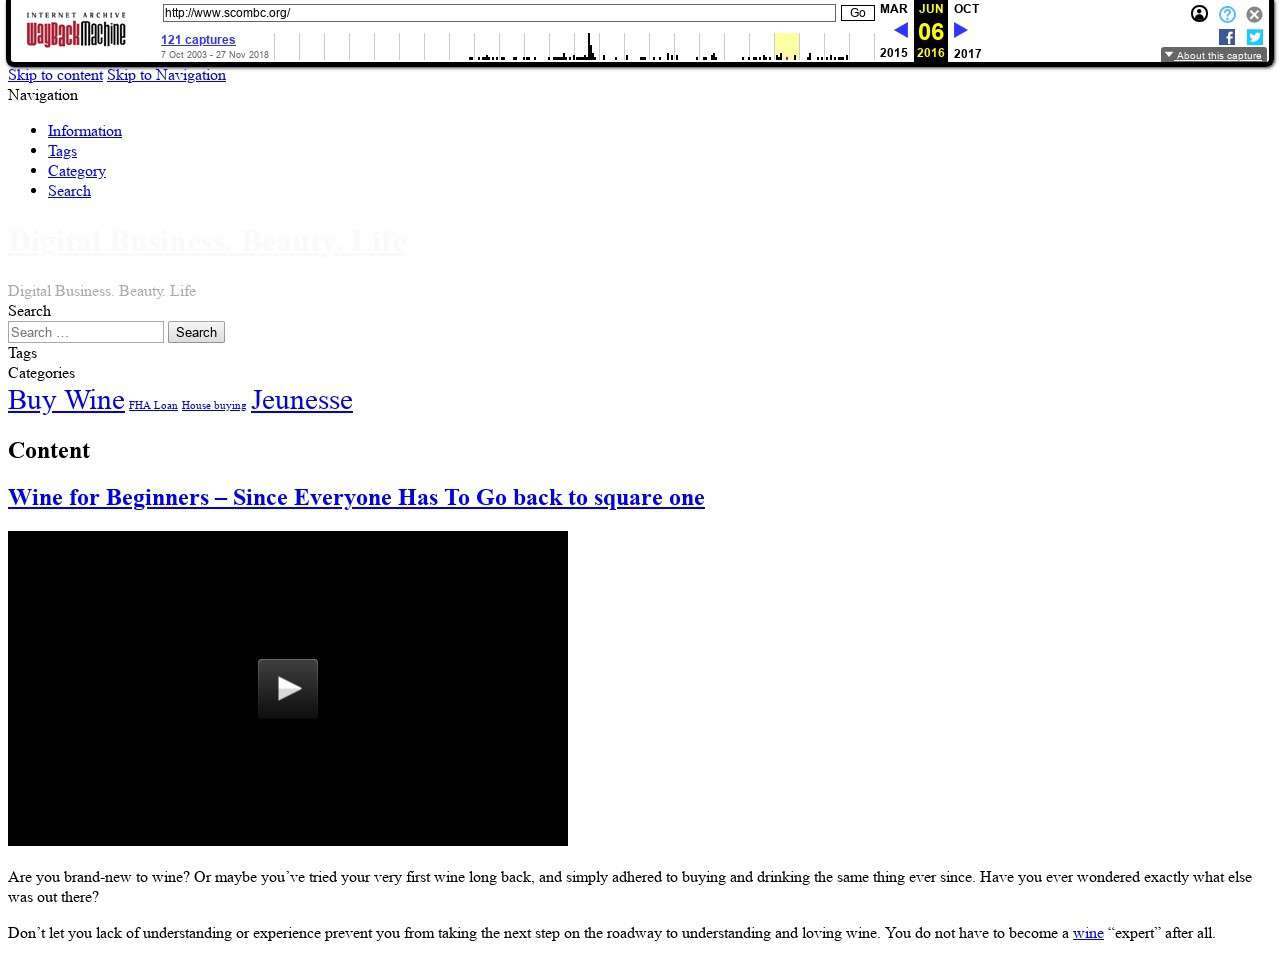Open the 121 captures link
The image size is (1280, 960).
coord(198,40)
